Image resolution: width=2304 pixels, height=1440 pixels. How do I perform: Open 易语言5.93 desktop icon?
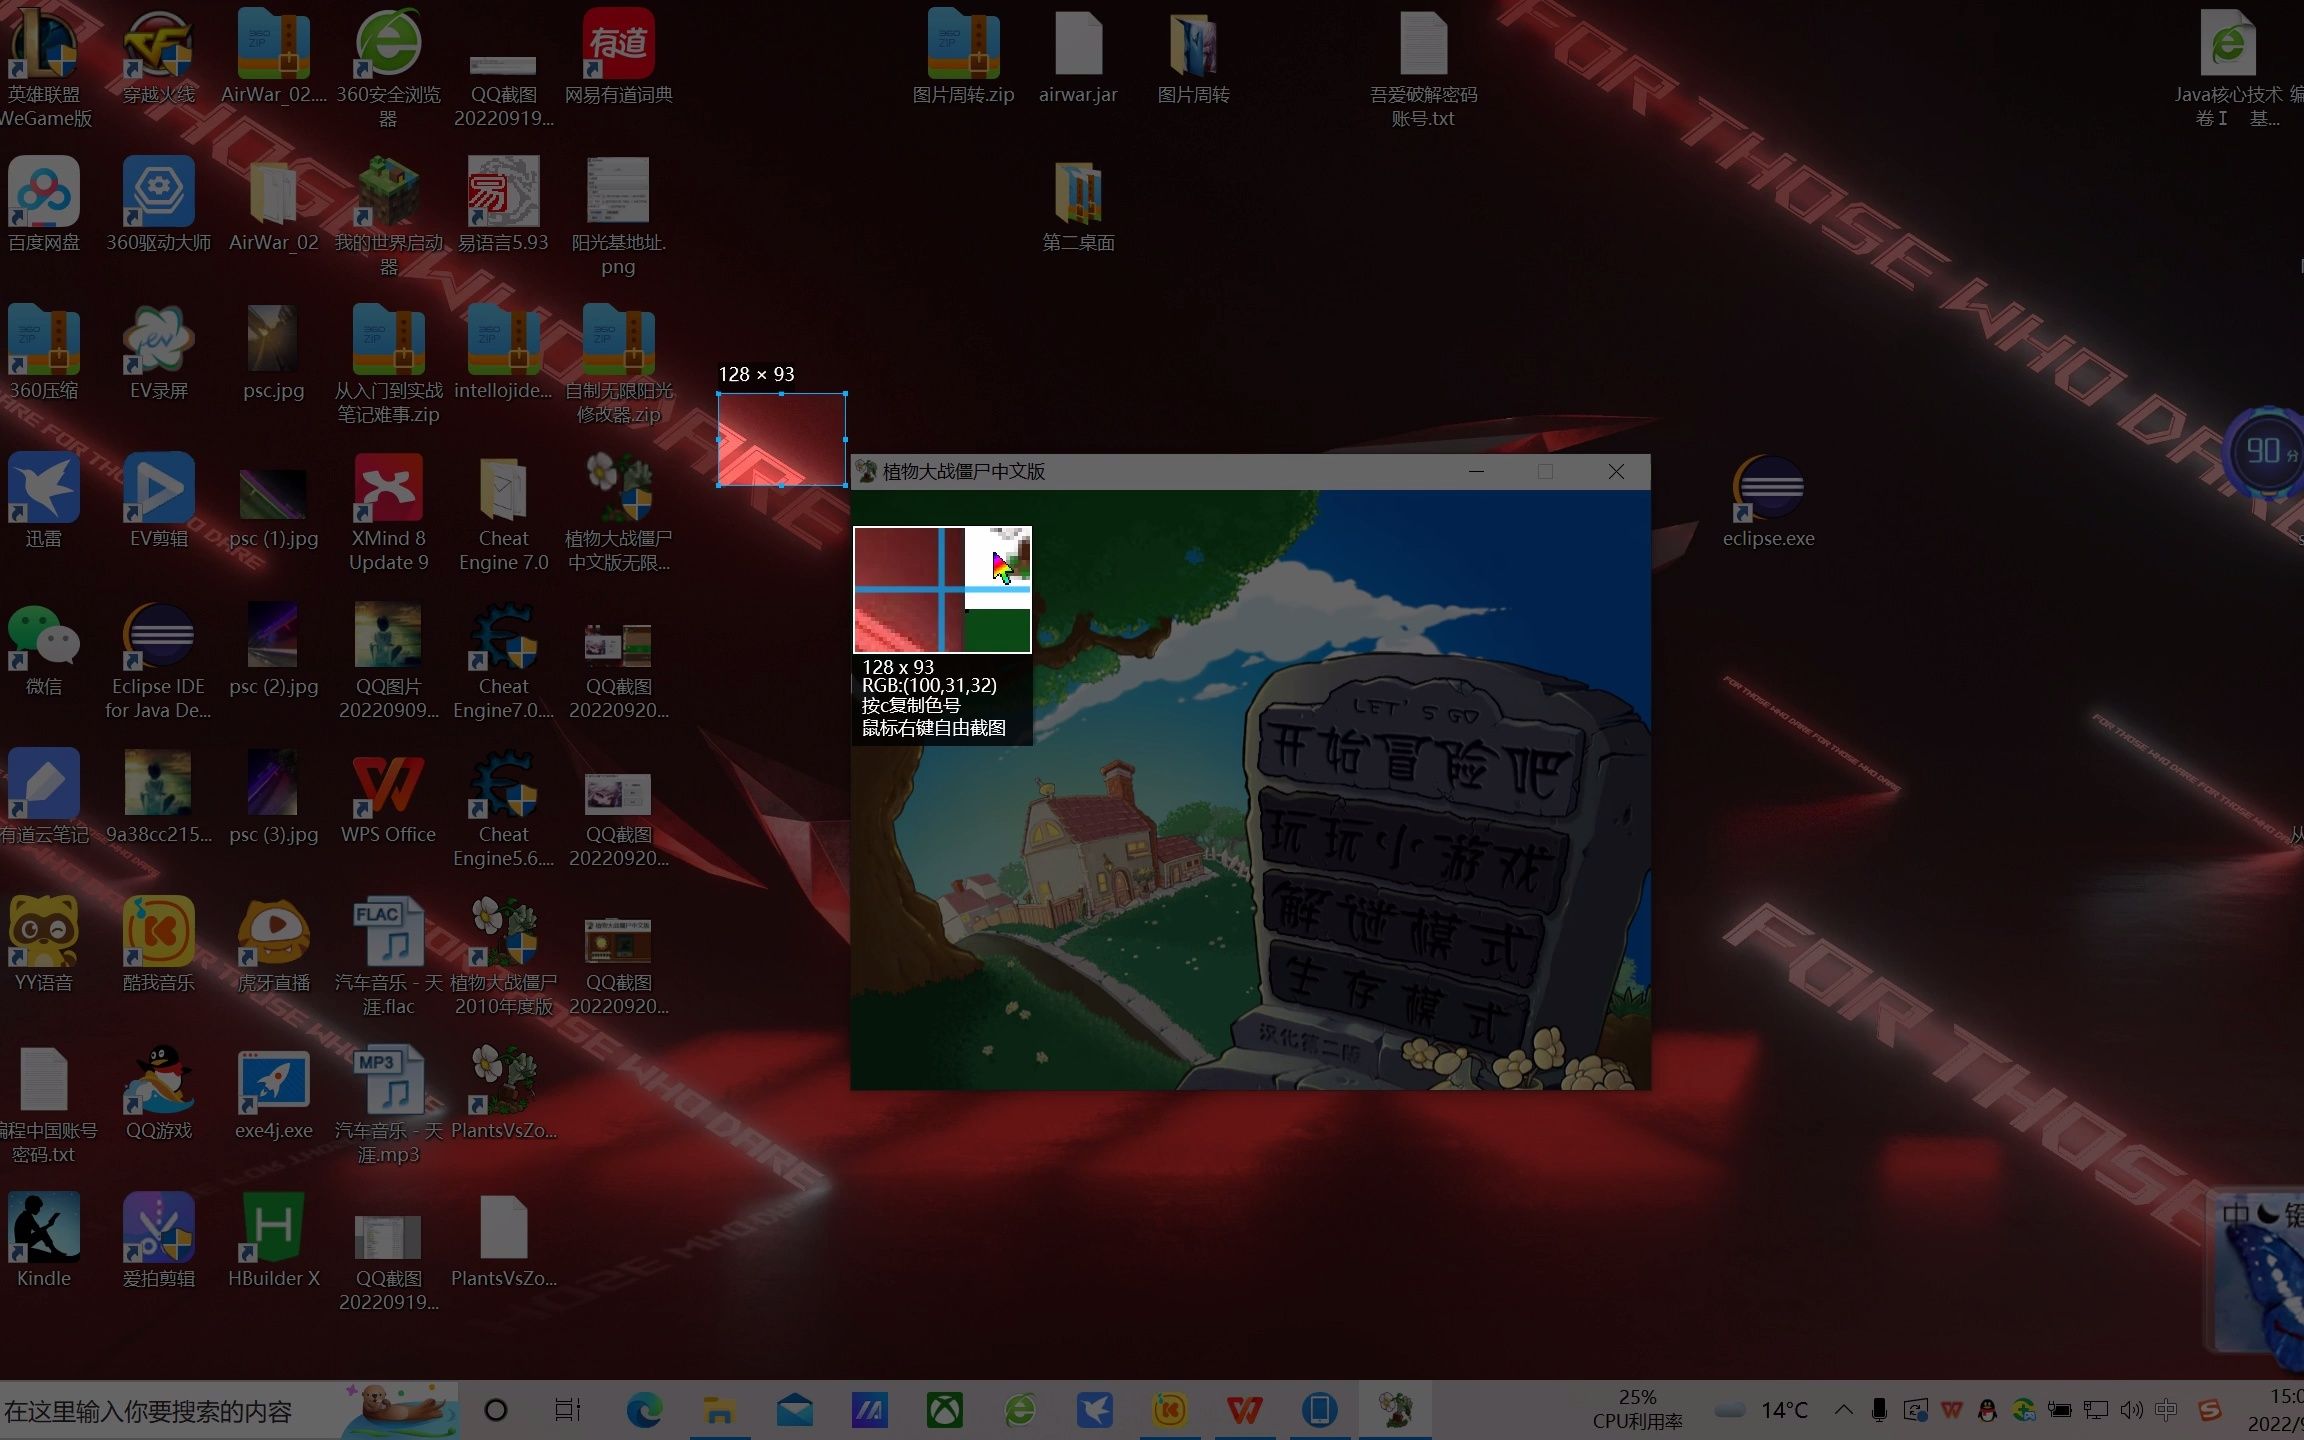coord(503,206)
